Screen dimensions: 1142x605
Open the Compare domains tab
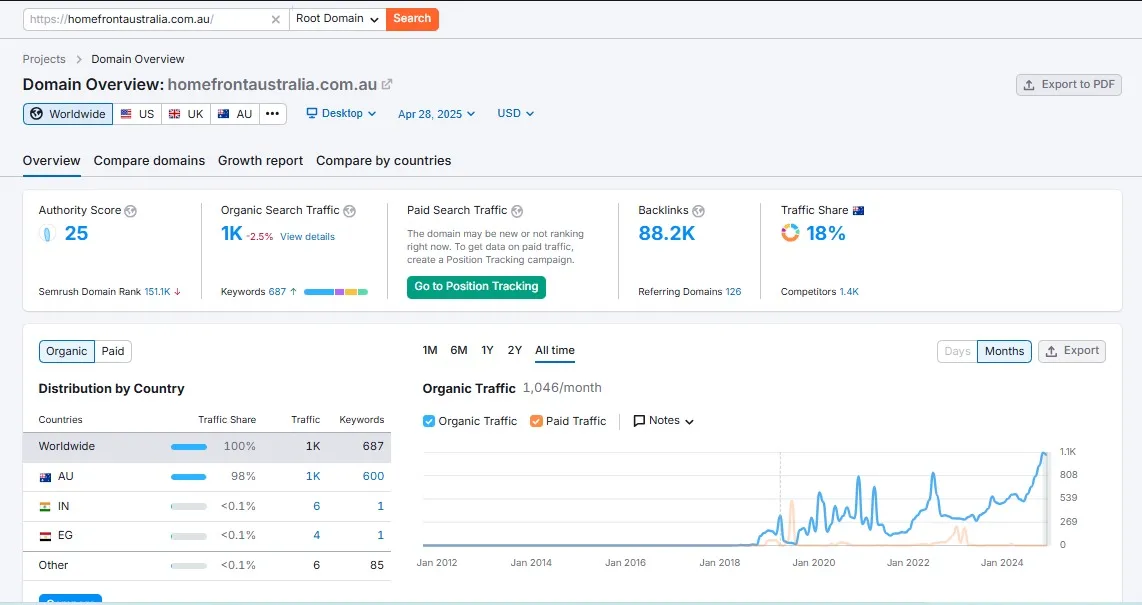[149, 161]
